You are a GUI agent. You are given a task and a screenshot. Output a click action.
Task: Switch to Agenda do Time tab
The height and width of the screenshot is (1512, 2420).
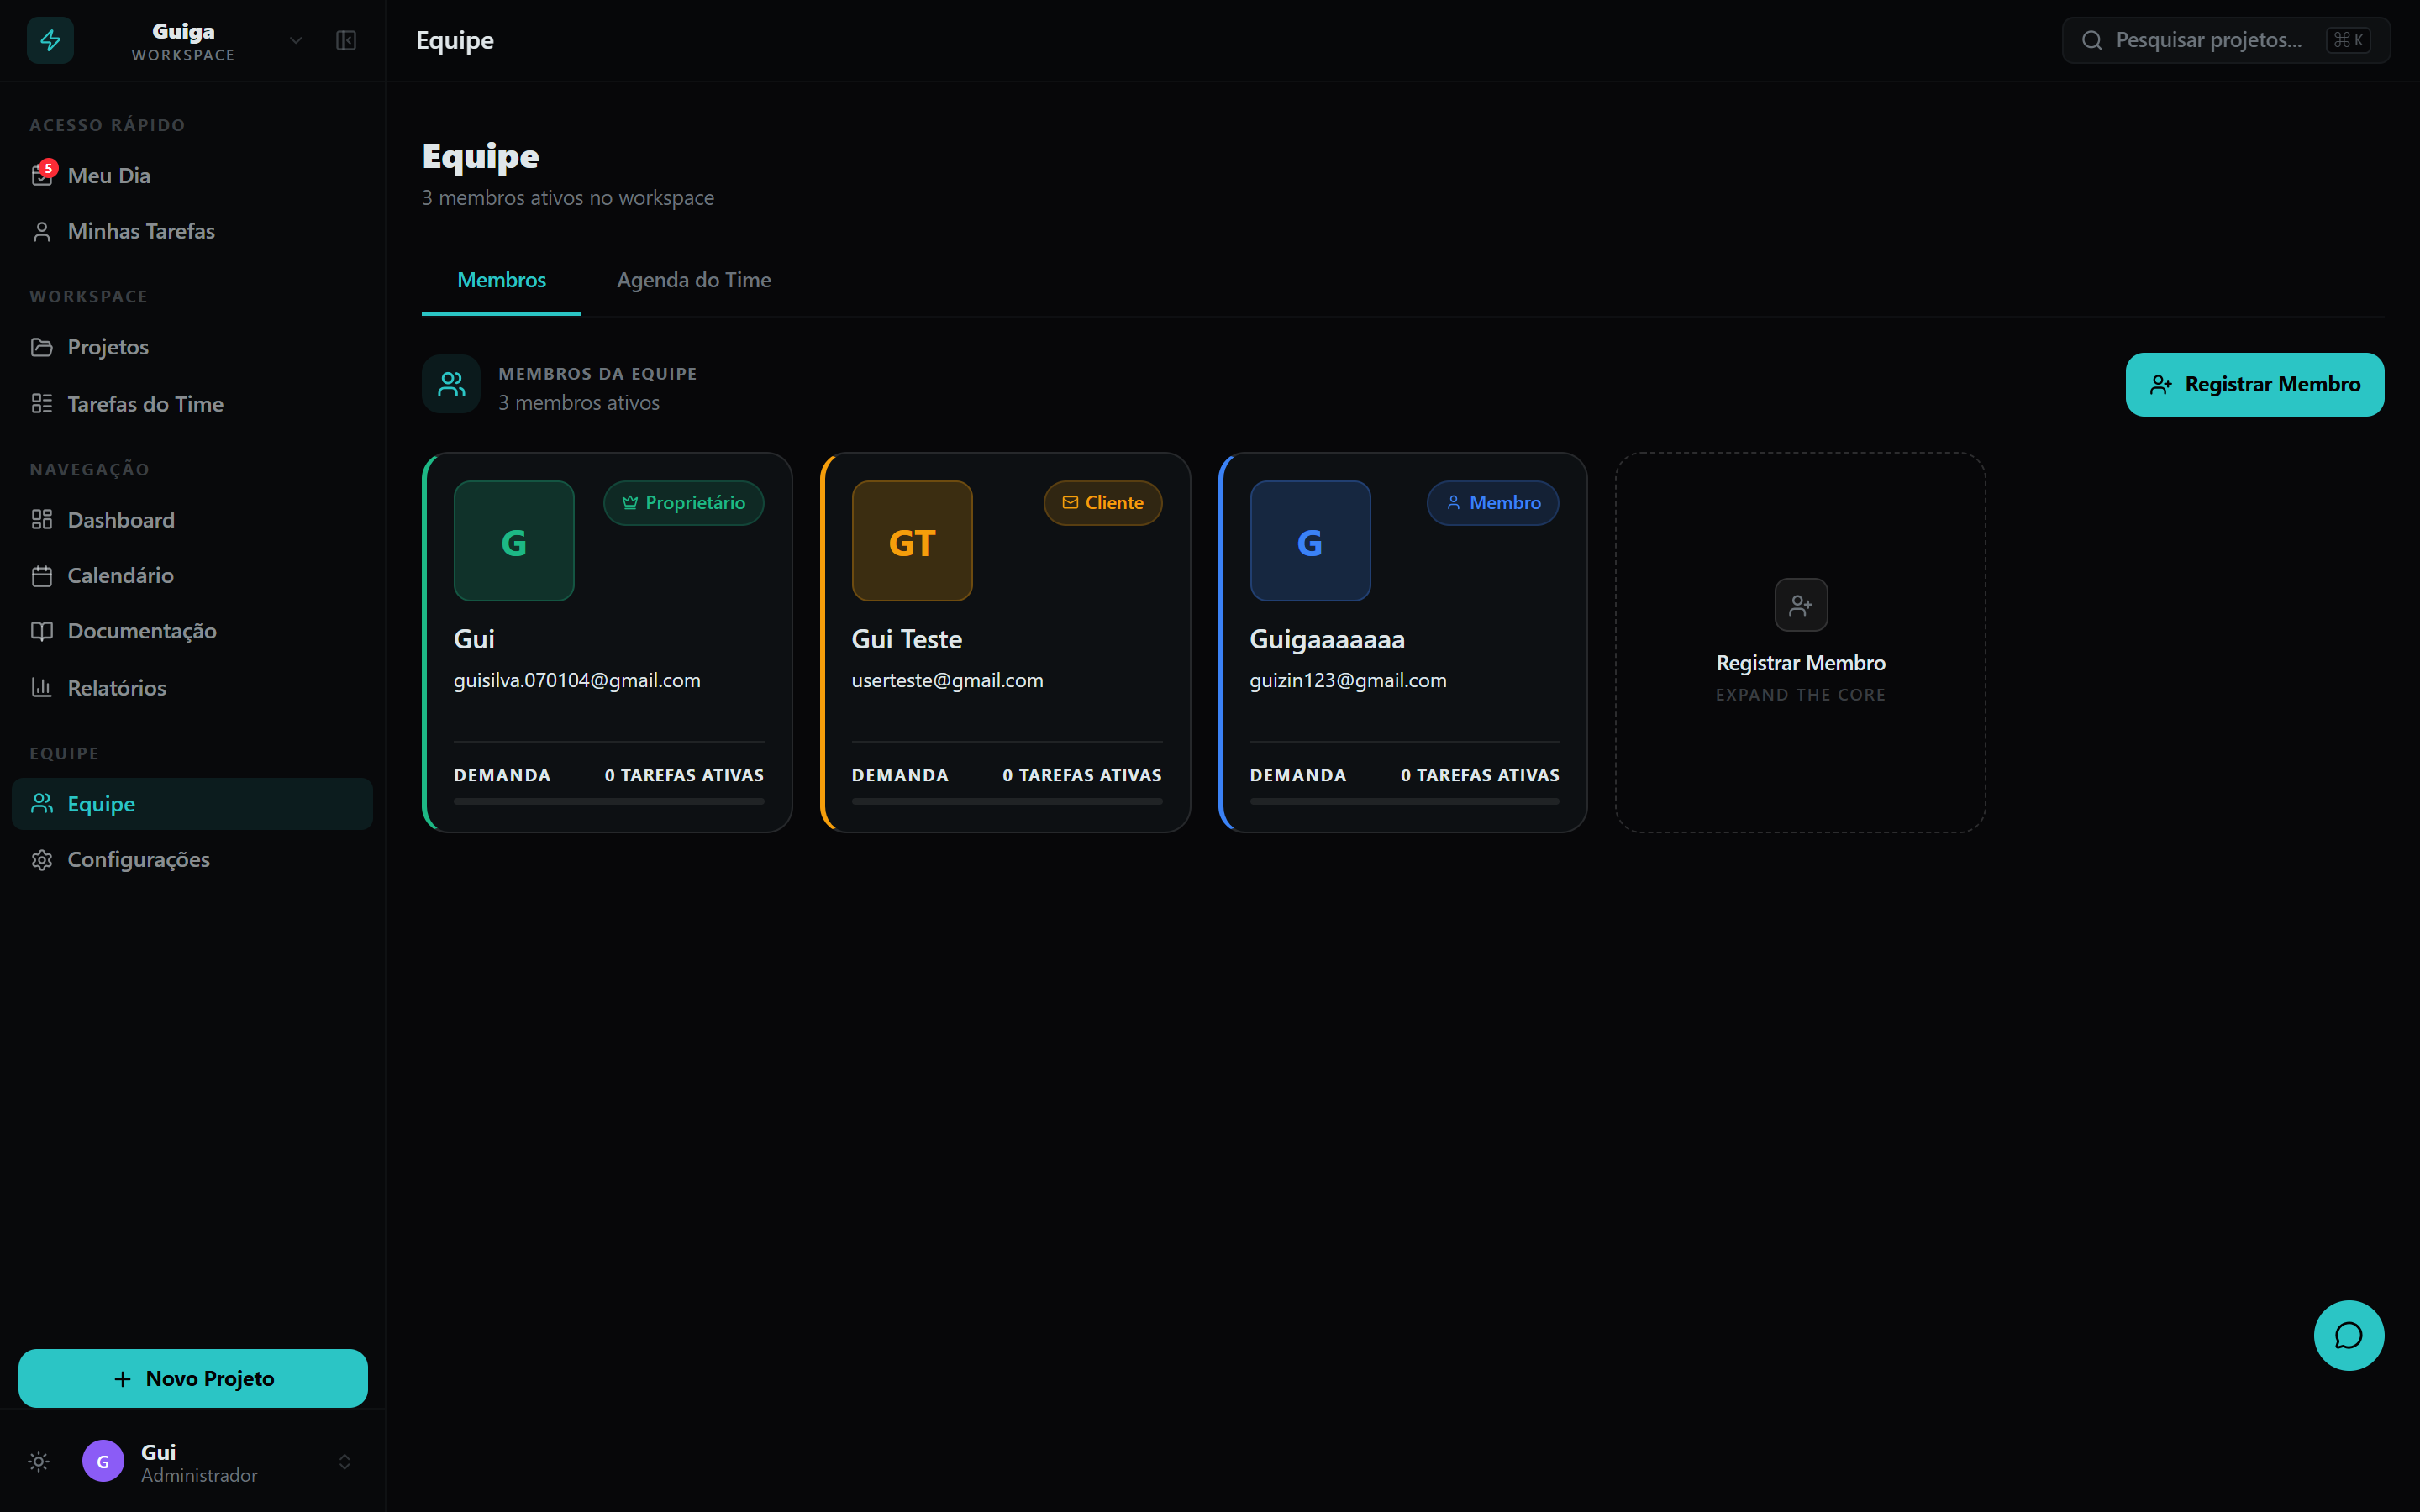click(693, 280)
